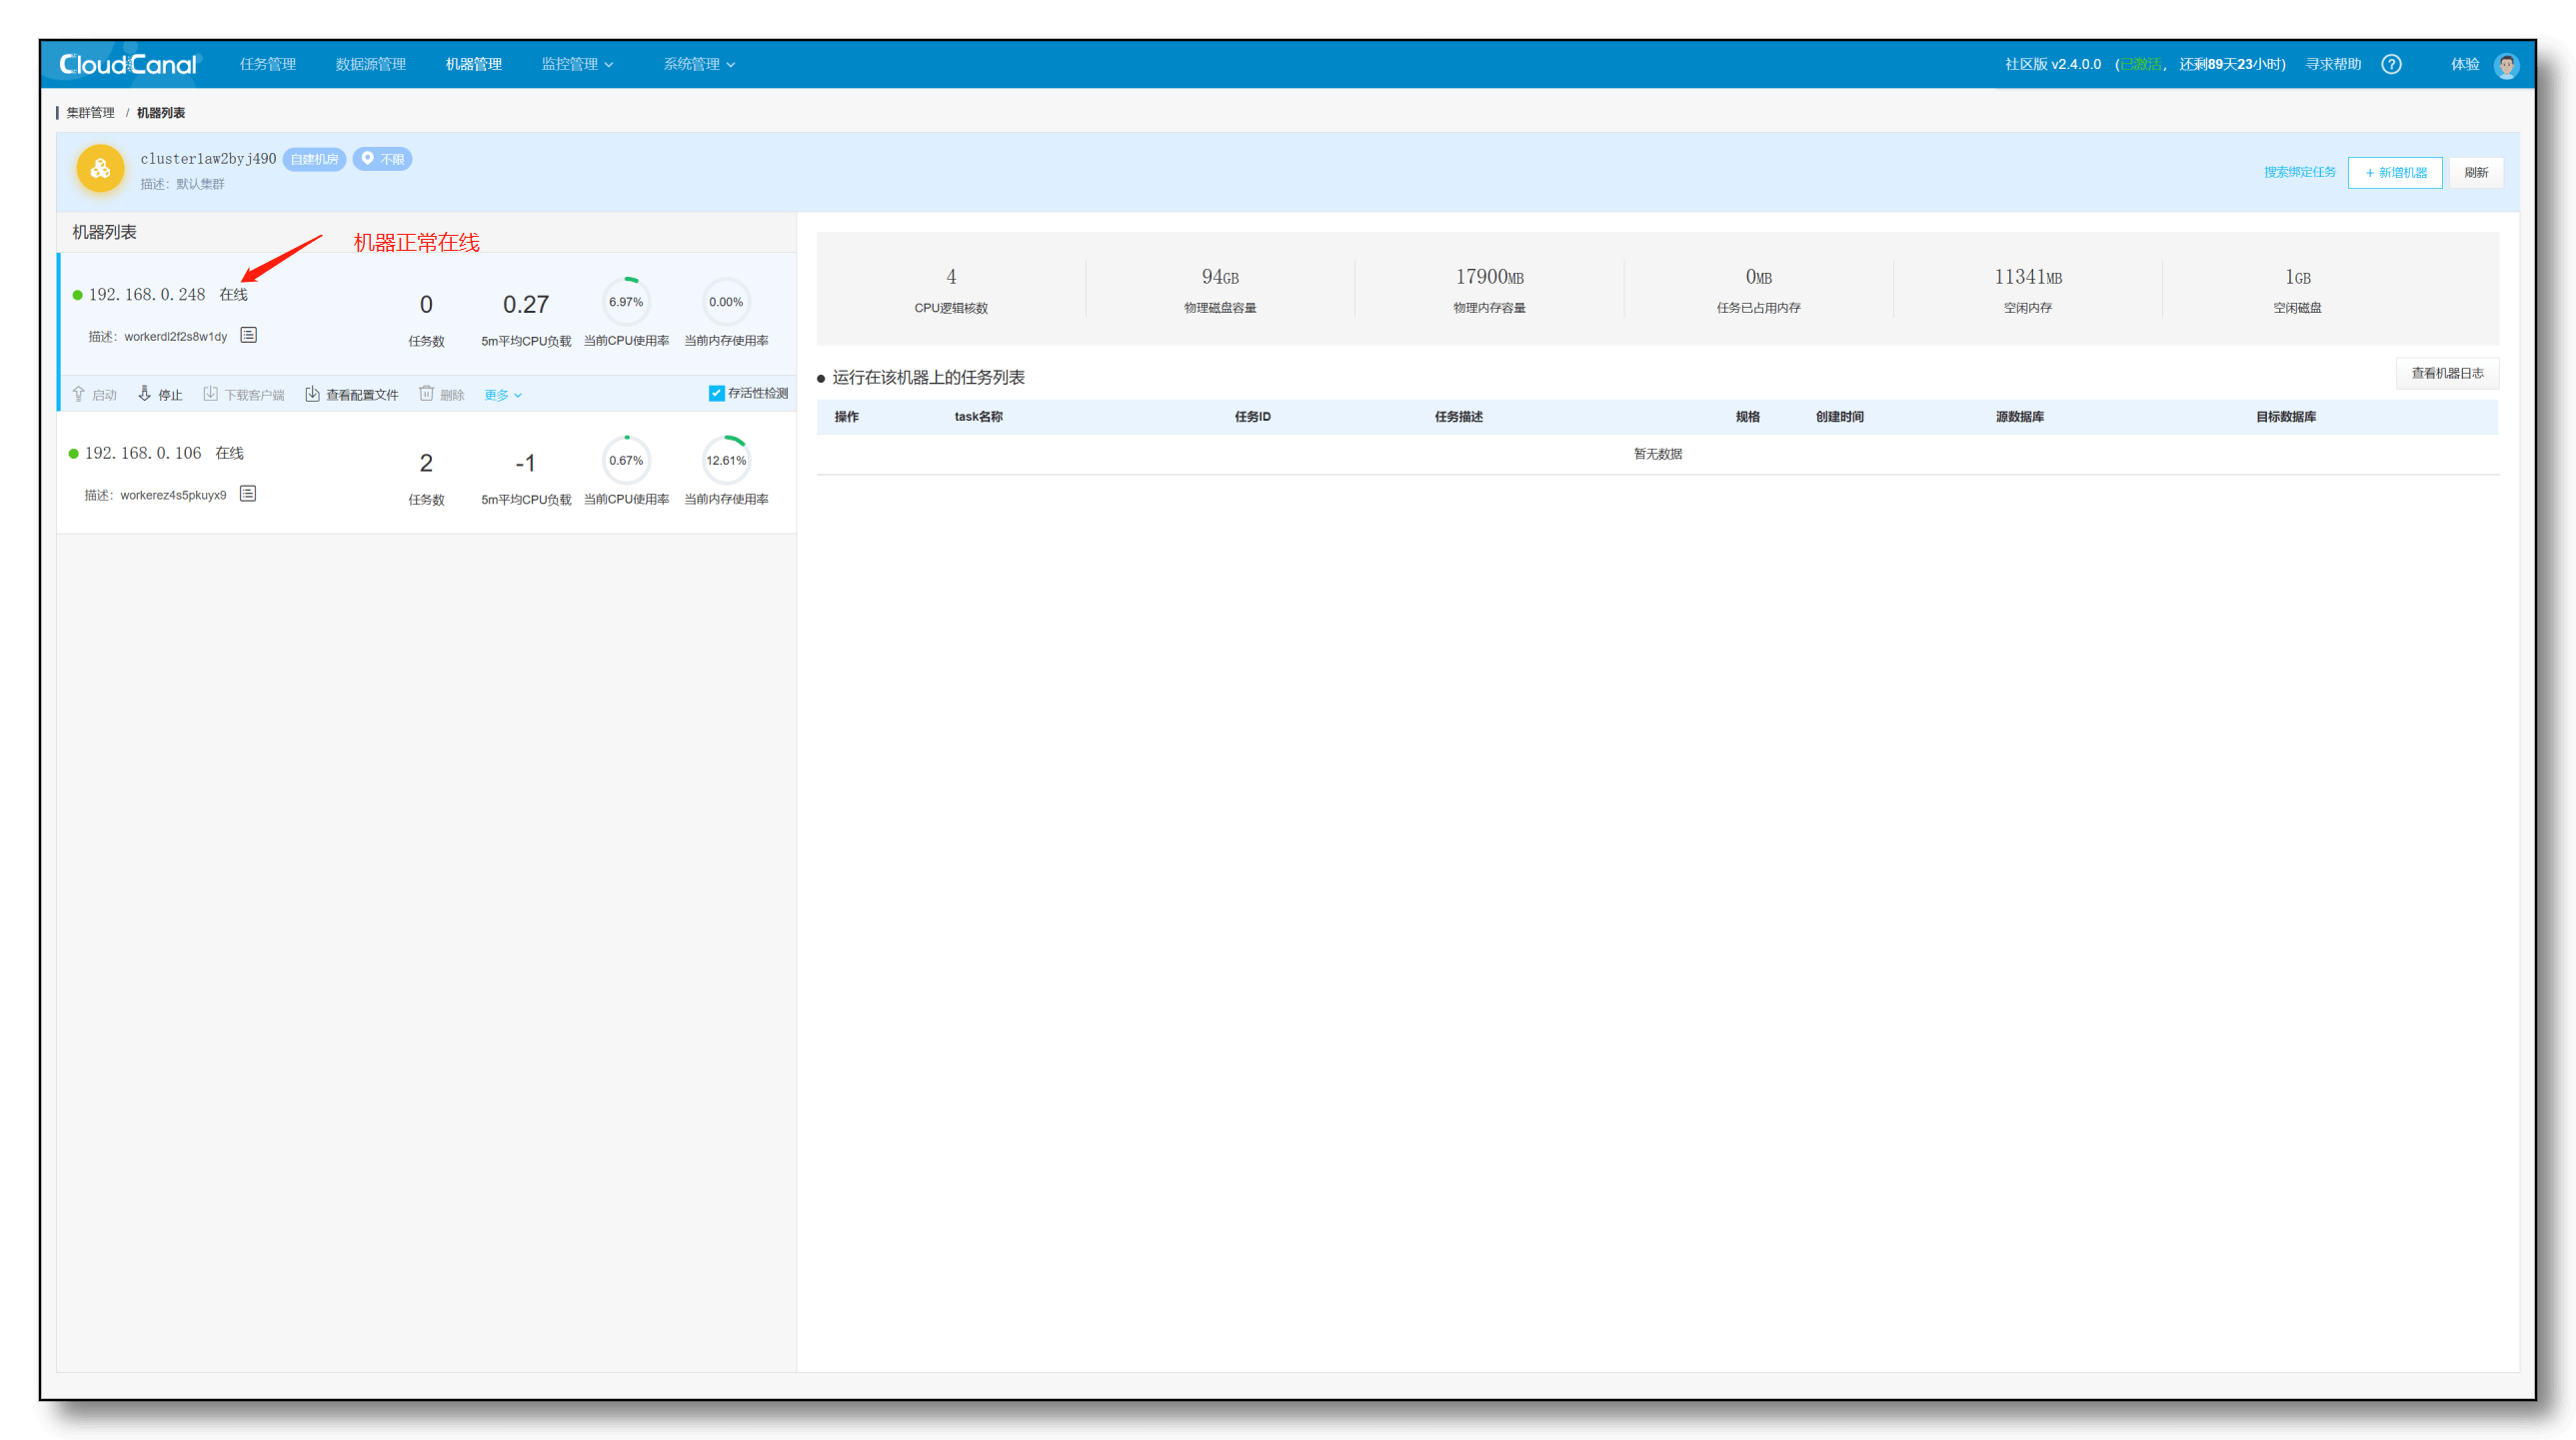Click the 刷新 button
Screen dimensions: 2576x1440
[x=2476, y=173]
